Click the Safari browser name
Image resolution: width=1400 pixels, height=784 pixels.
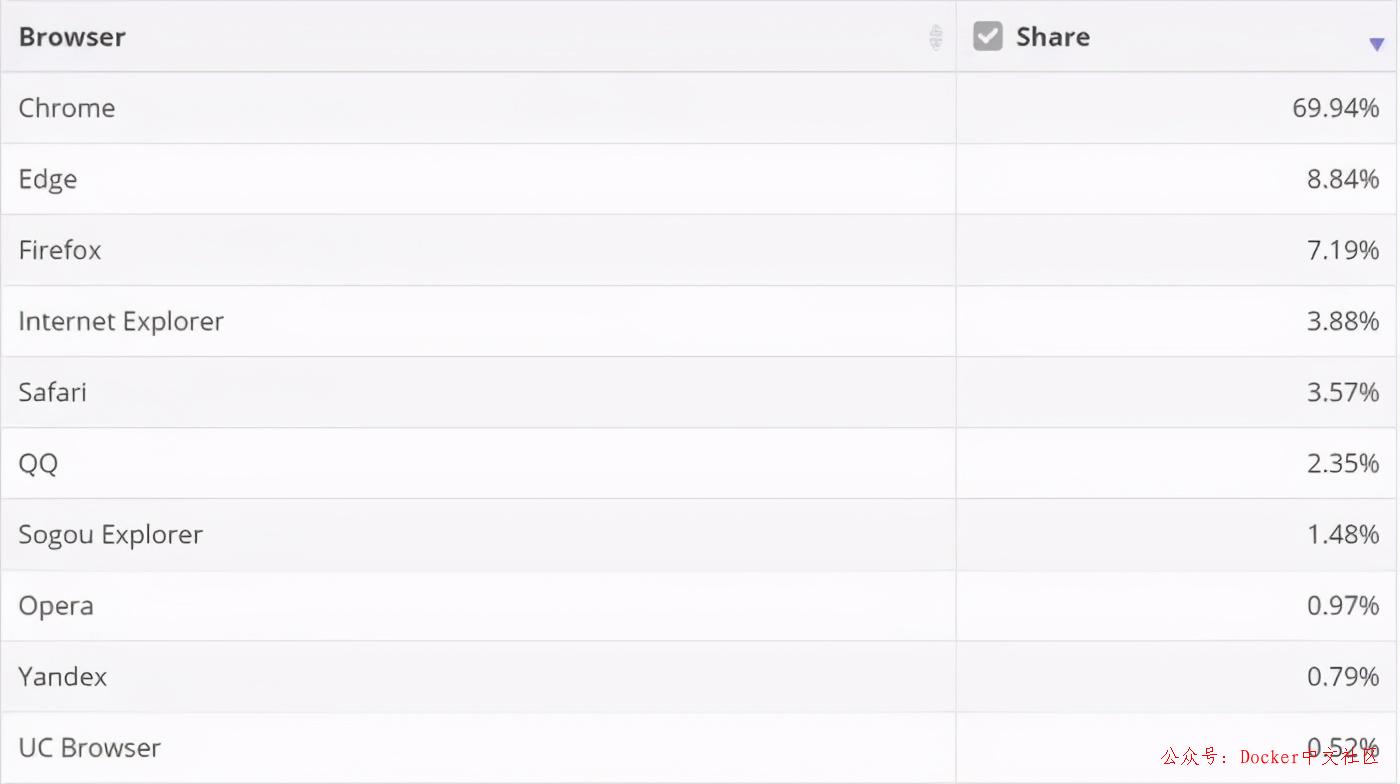tap(53, 392)
